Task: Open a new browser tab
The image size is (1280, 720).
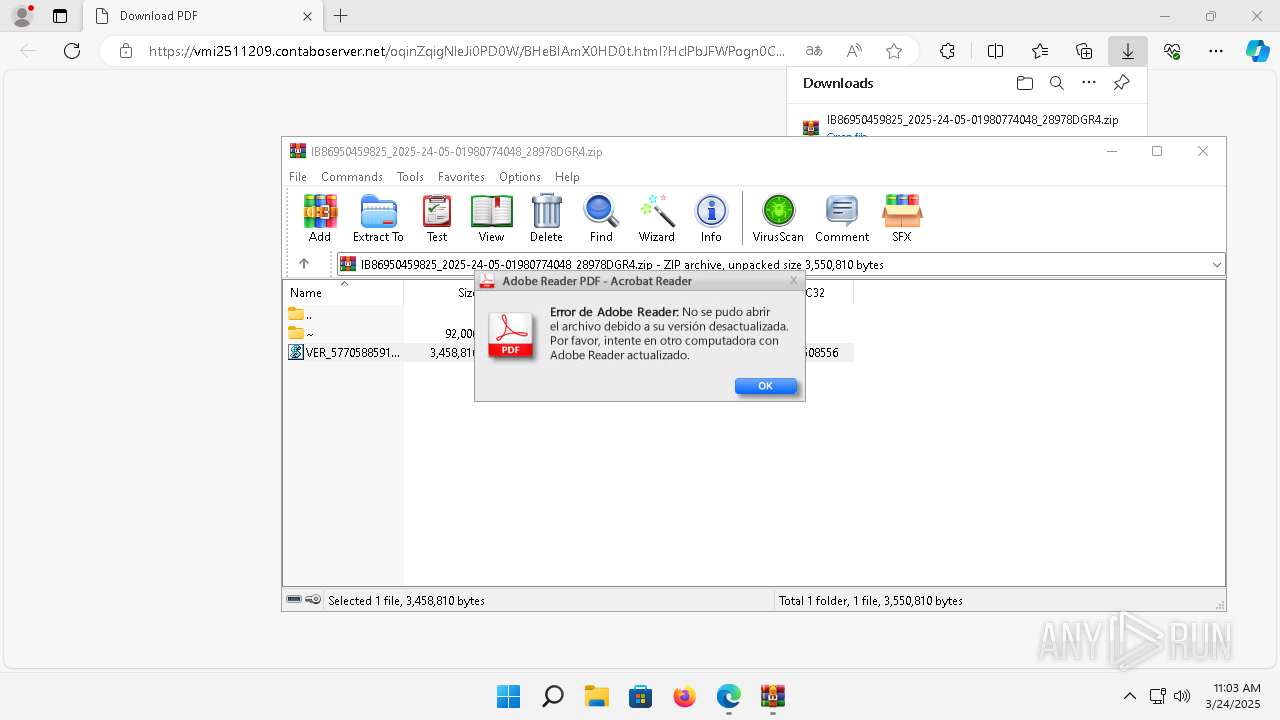Action: (x=341, y=16)
